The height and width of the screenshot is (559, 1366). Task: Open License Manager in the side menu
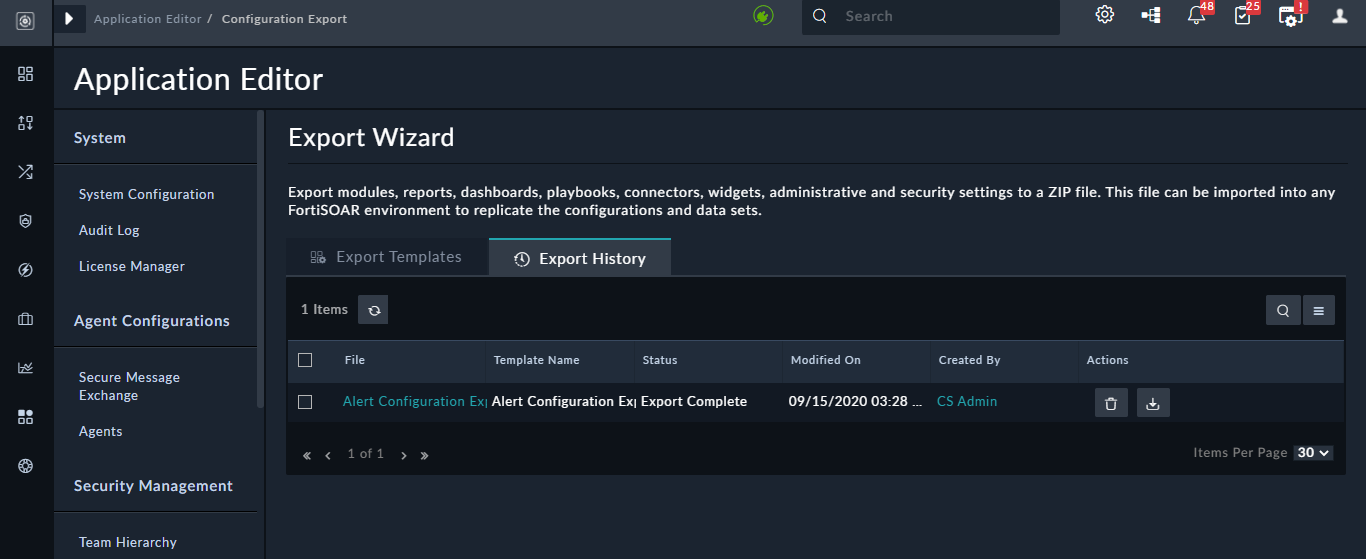pyautogui.click(x=132, y=266)
